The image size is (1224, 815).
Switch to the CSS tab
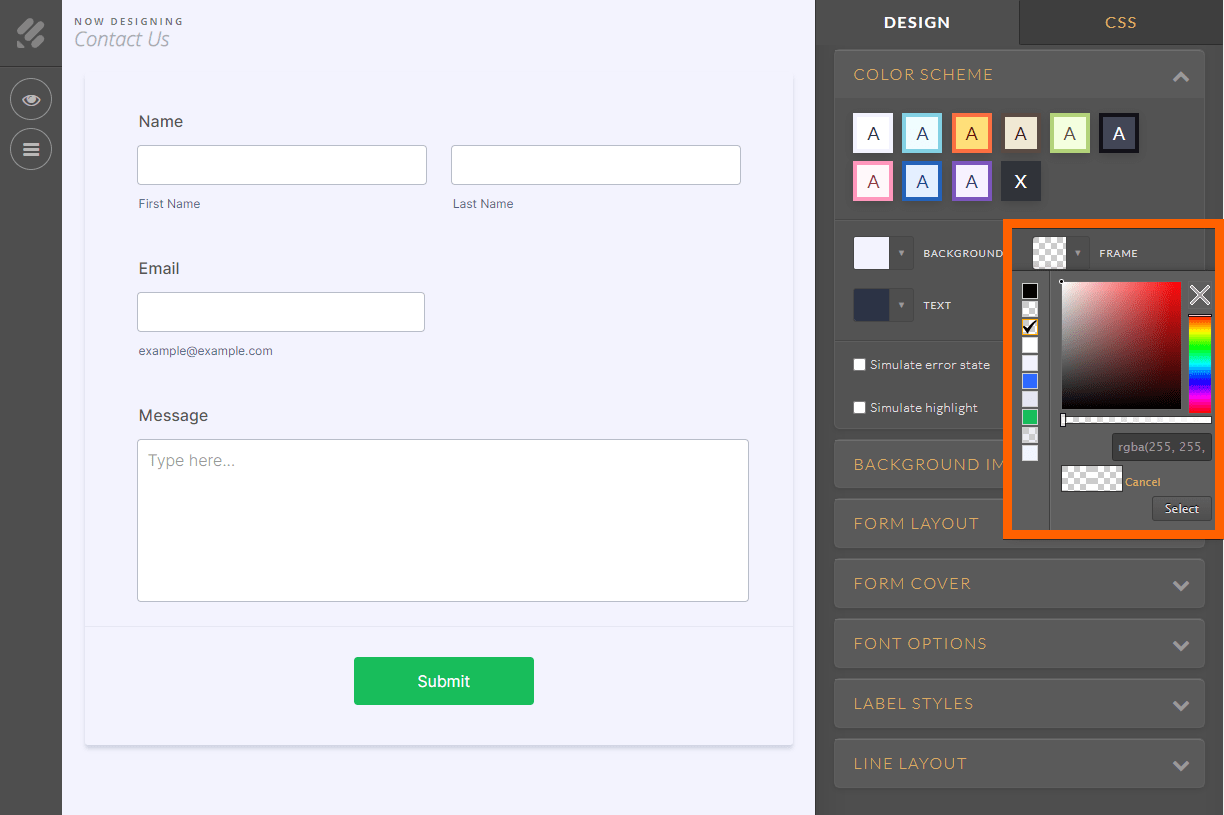pyautogui.click(x=1121, y=22)
